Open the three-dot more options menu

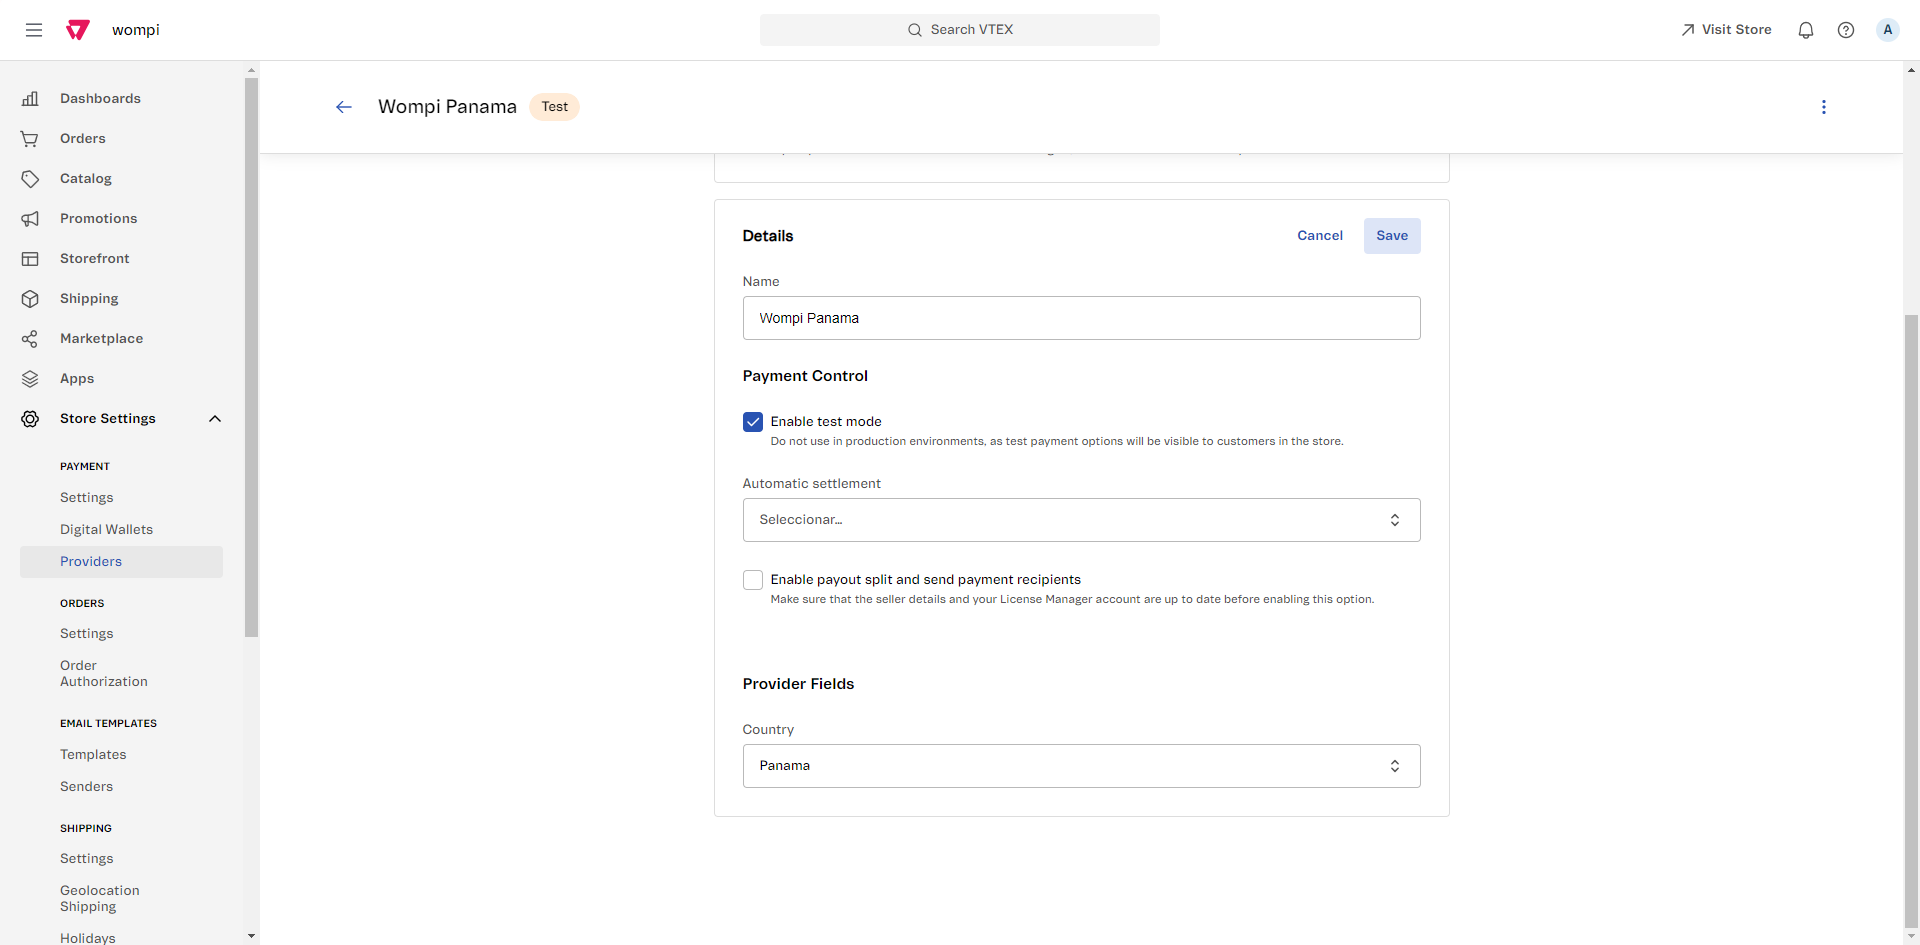[1823, 107]
